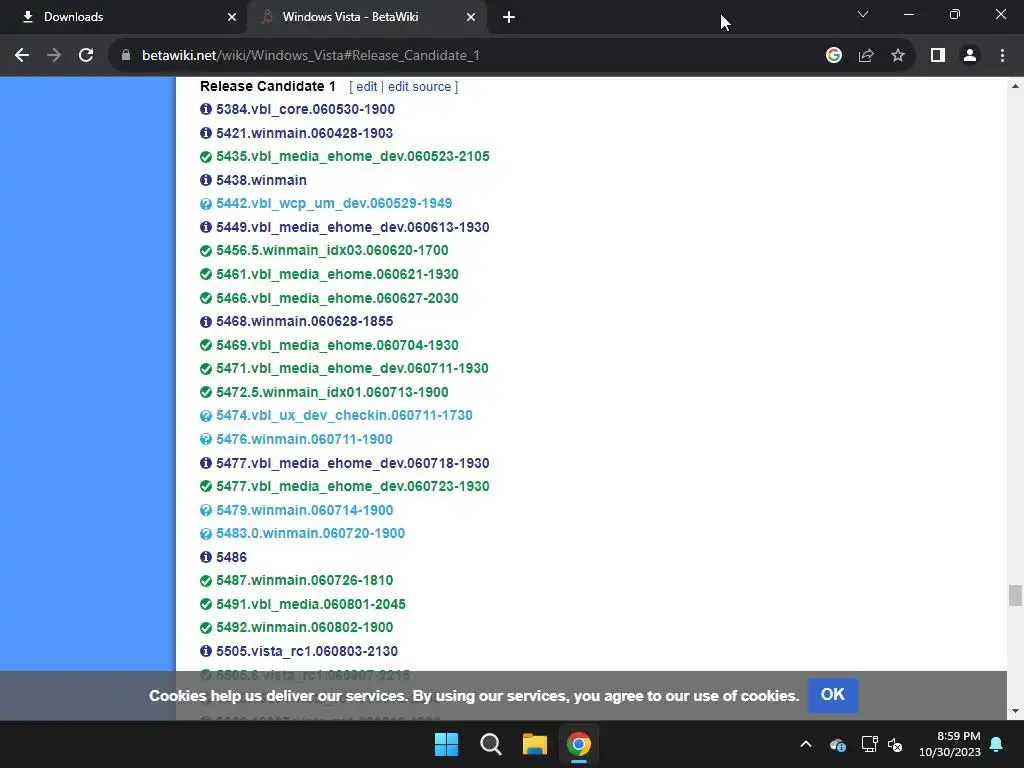
Task: Open the Windows Start menu
Action: 447,744
